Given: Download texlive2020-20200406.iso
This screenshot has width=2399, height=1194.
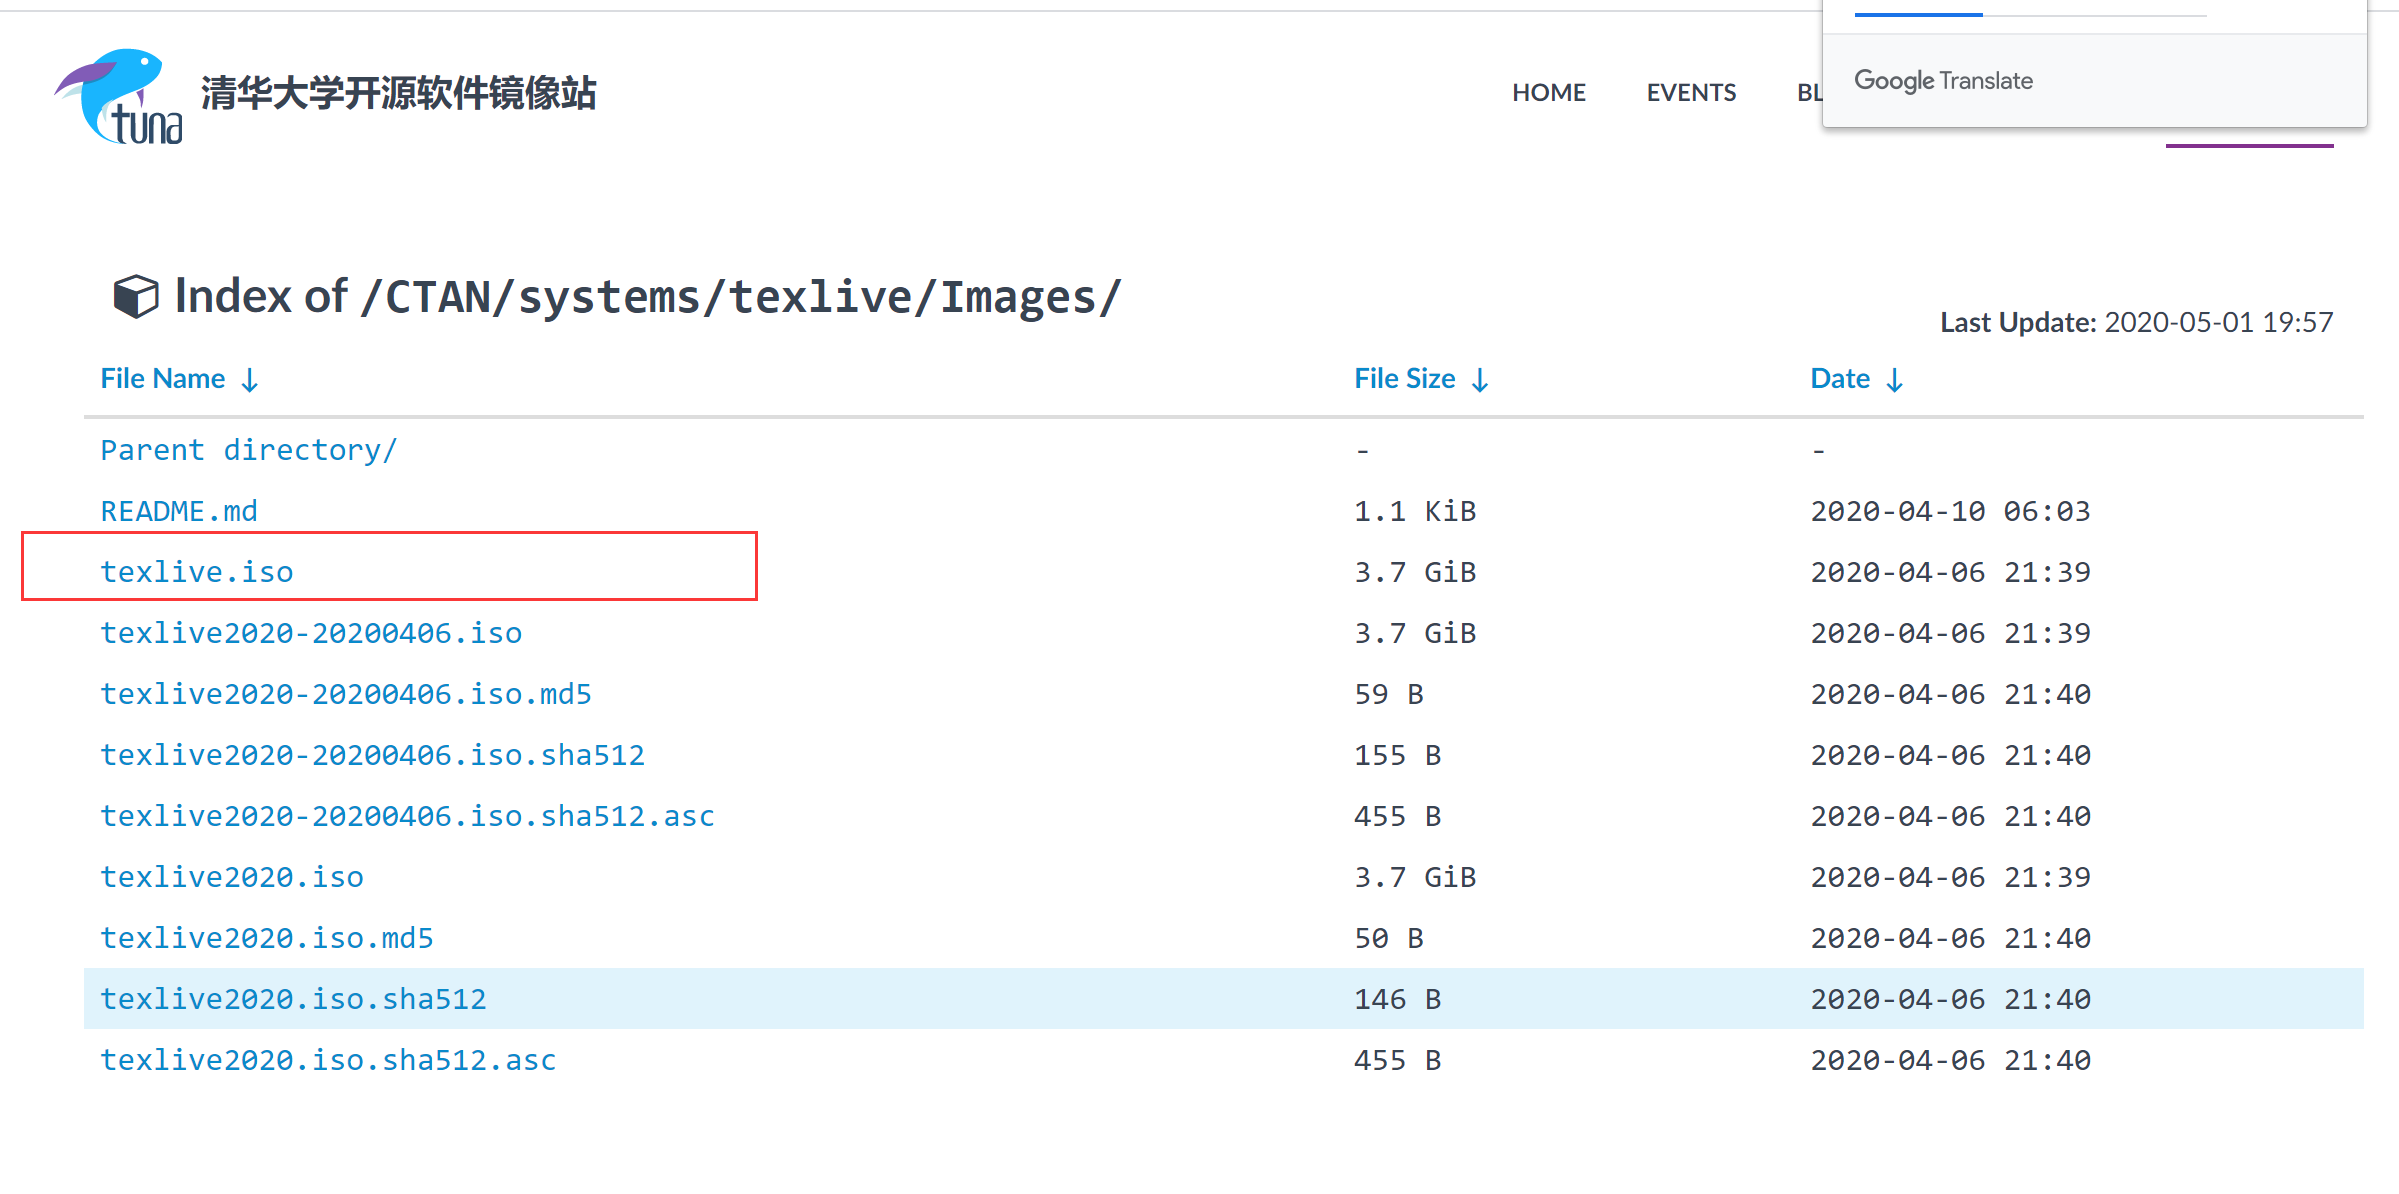Looking at the screenshot, I should (311, 633).
